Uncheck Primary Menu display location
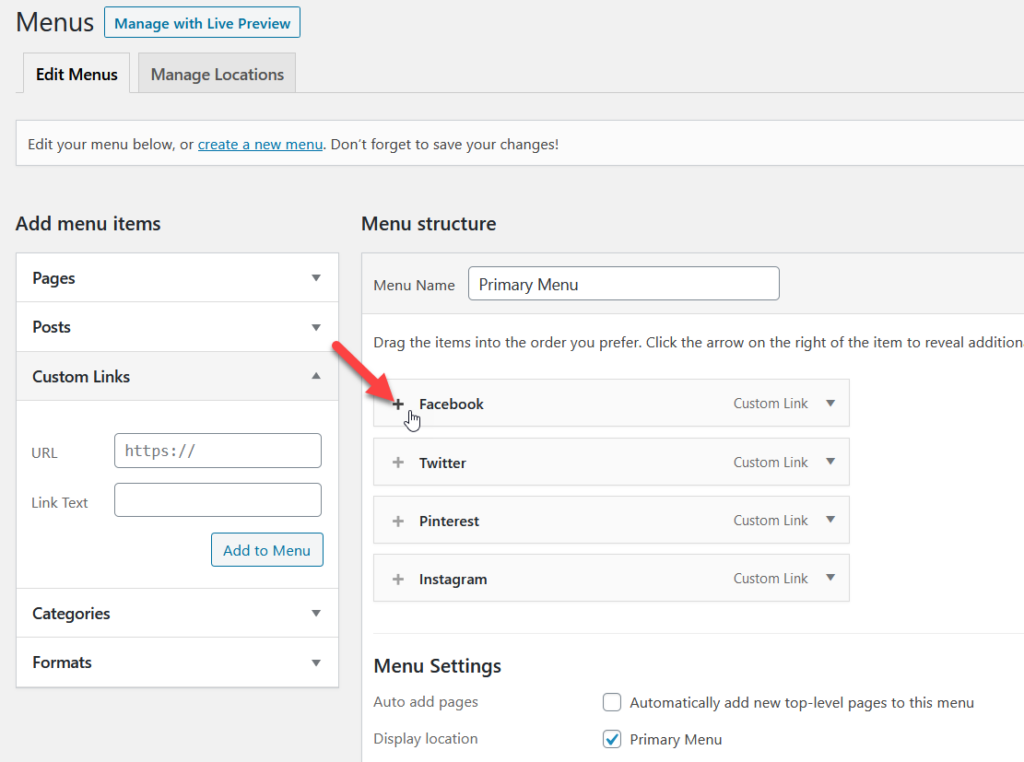This screenshot has height=762, width=1024. (x=612, y=738)
